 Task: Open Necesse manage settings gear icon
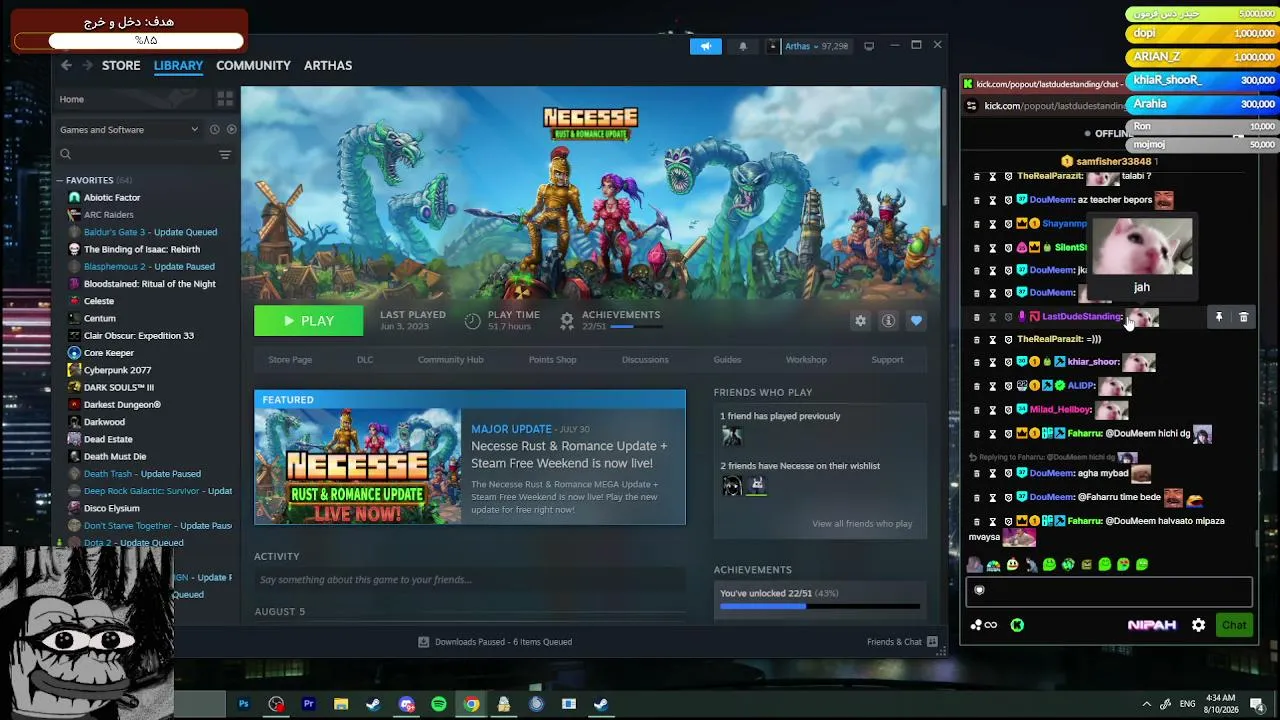(x=860, y=321)
